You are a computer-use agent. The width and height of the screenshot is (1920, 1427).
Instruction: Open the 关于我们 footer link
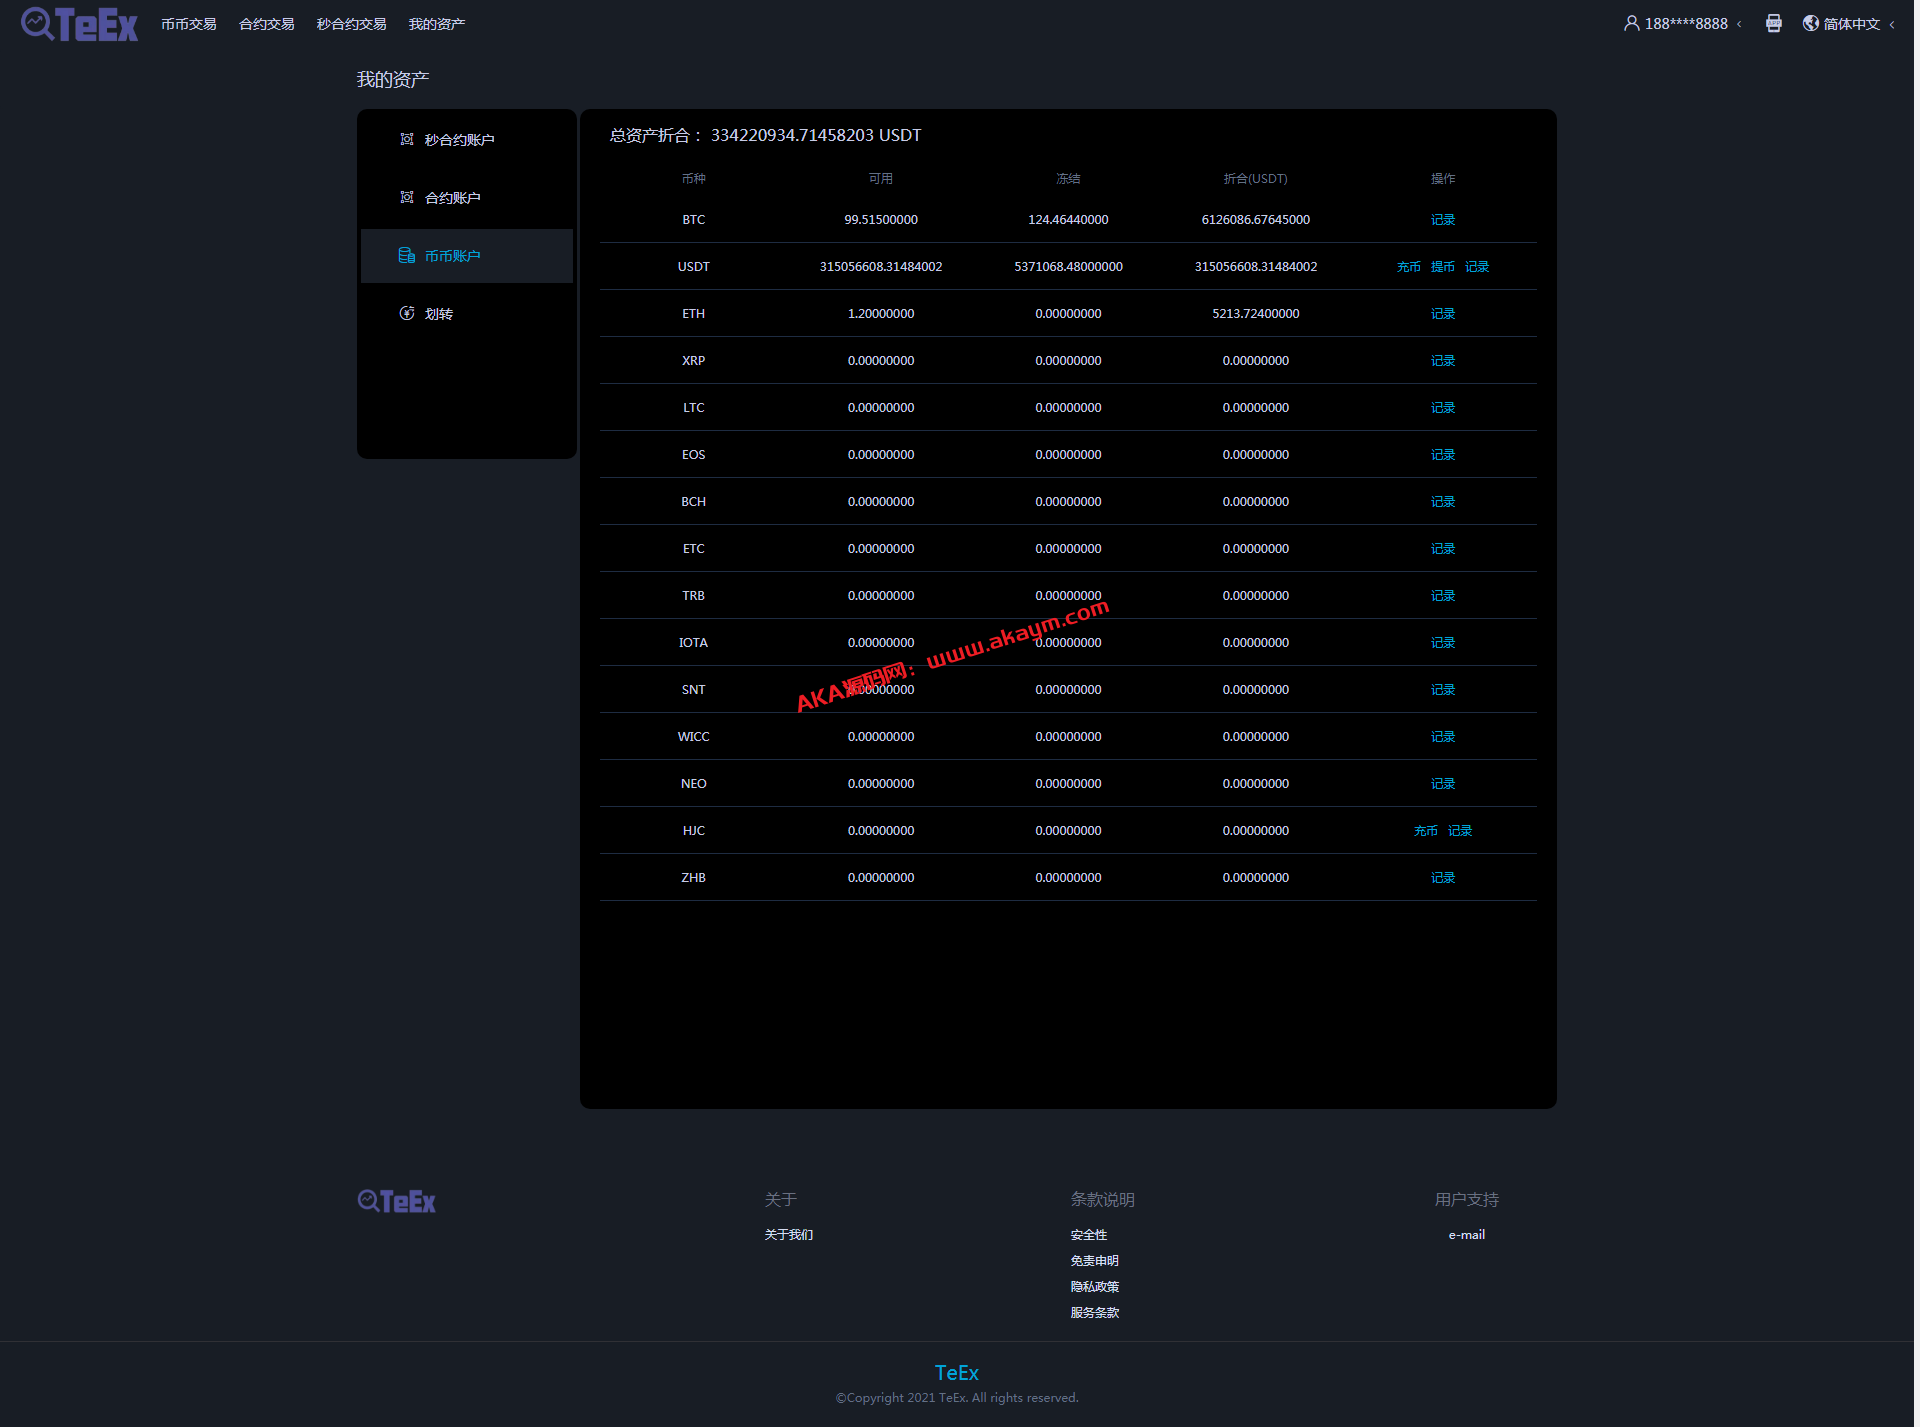pyautogui.click(x=788, y=1235)
